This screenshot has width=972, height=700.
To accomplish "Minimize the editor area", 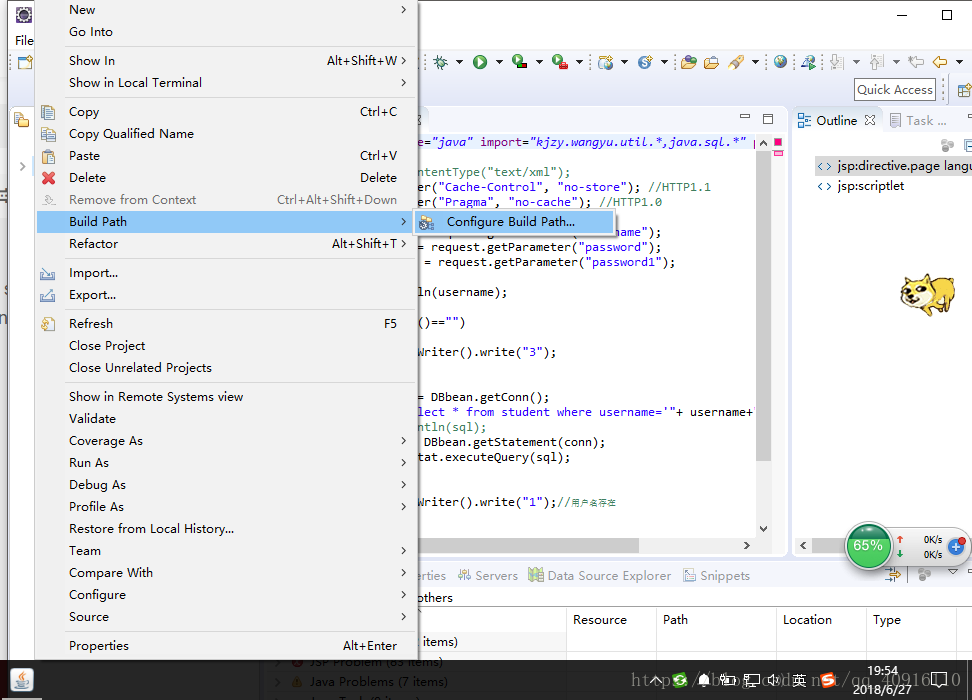I will pos(745,117).
